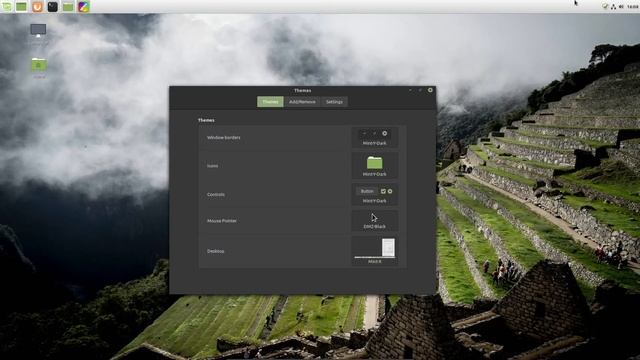This screenshot has width=640, height=360.
Task: Open Mouse Pointer theme chooser DMZ-Black
Action: 375,221
